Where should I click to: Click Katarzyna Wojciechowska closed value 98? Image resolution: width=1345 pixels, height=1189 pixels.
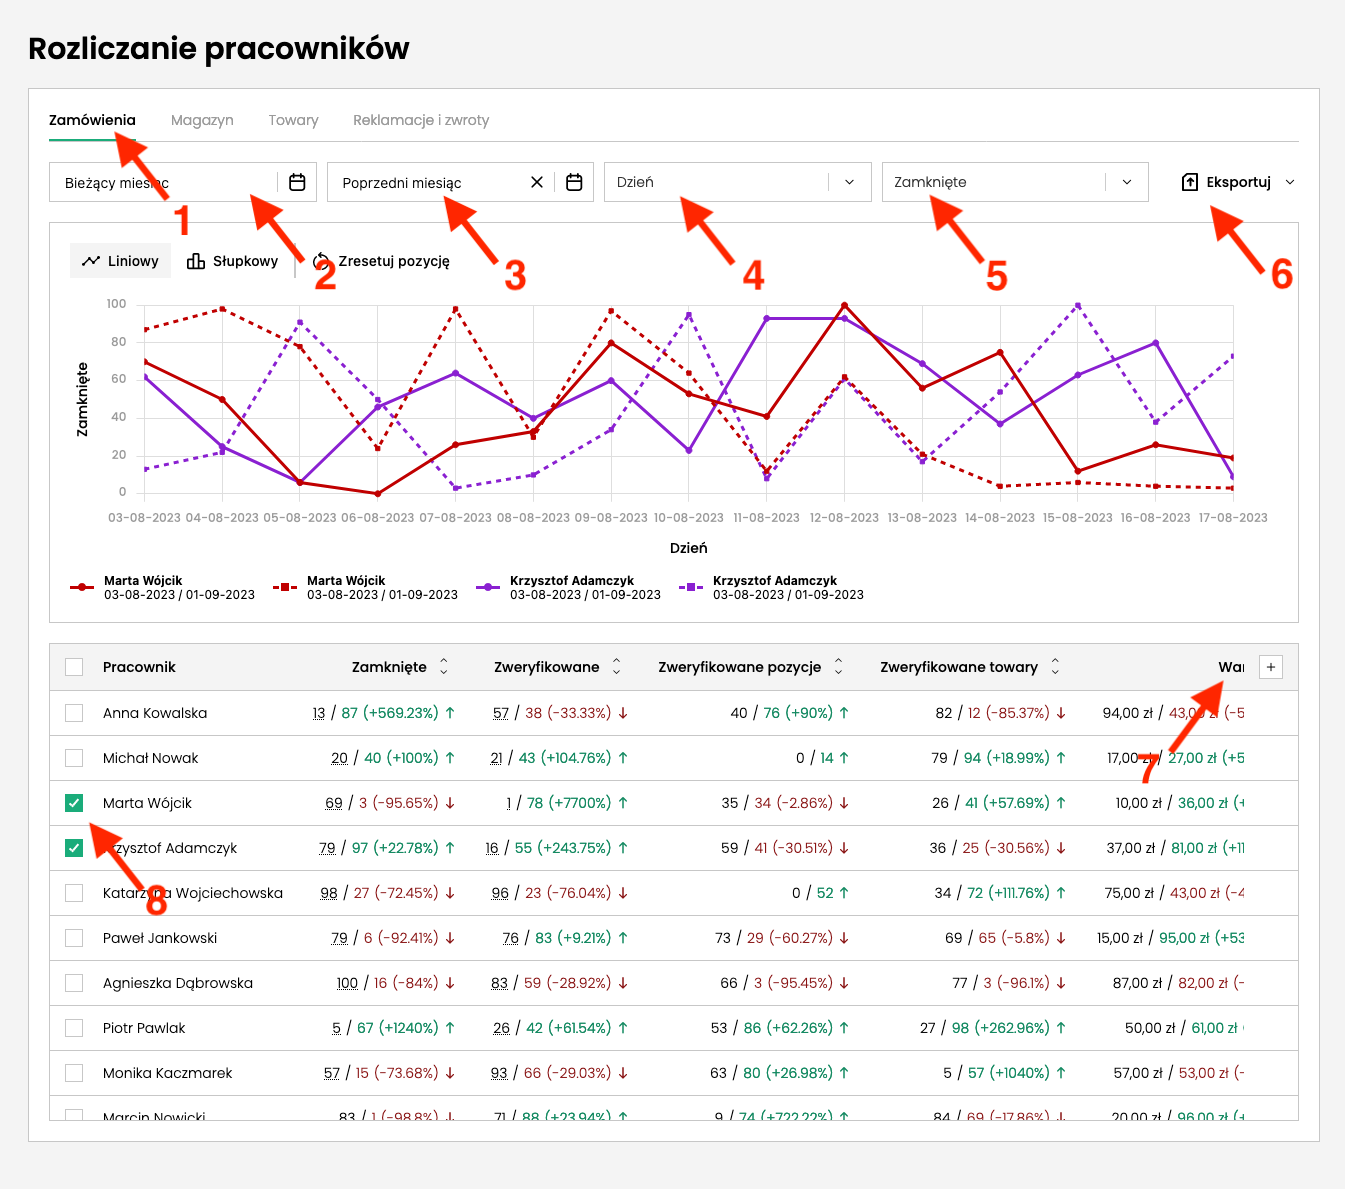(329, 893)
